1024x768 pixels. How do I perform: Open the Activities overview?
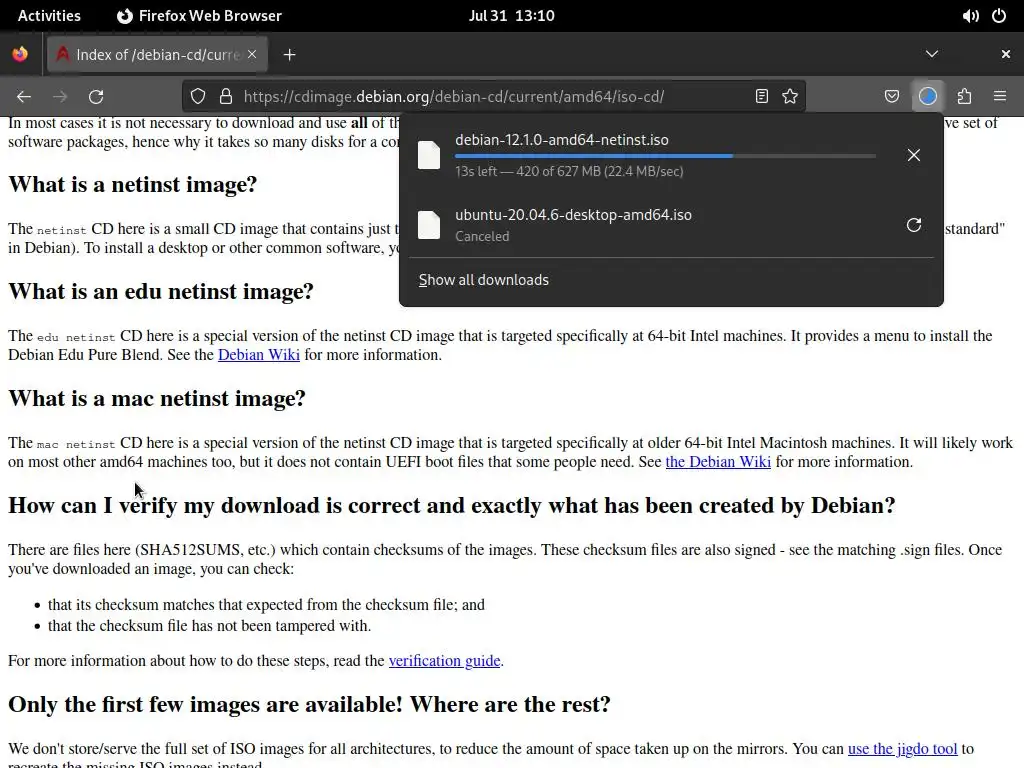tap(49, 16)
